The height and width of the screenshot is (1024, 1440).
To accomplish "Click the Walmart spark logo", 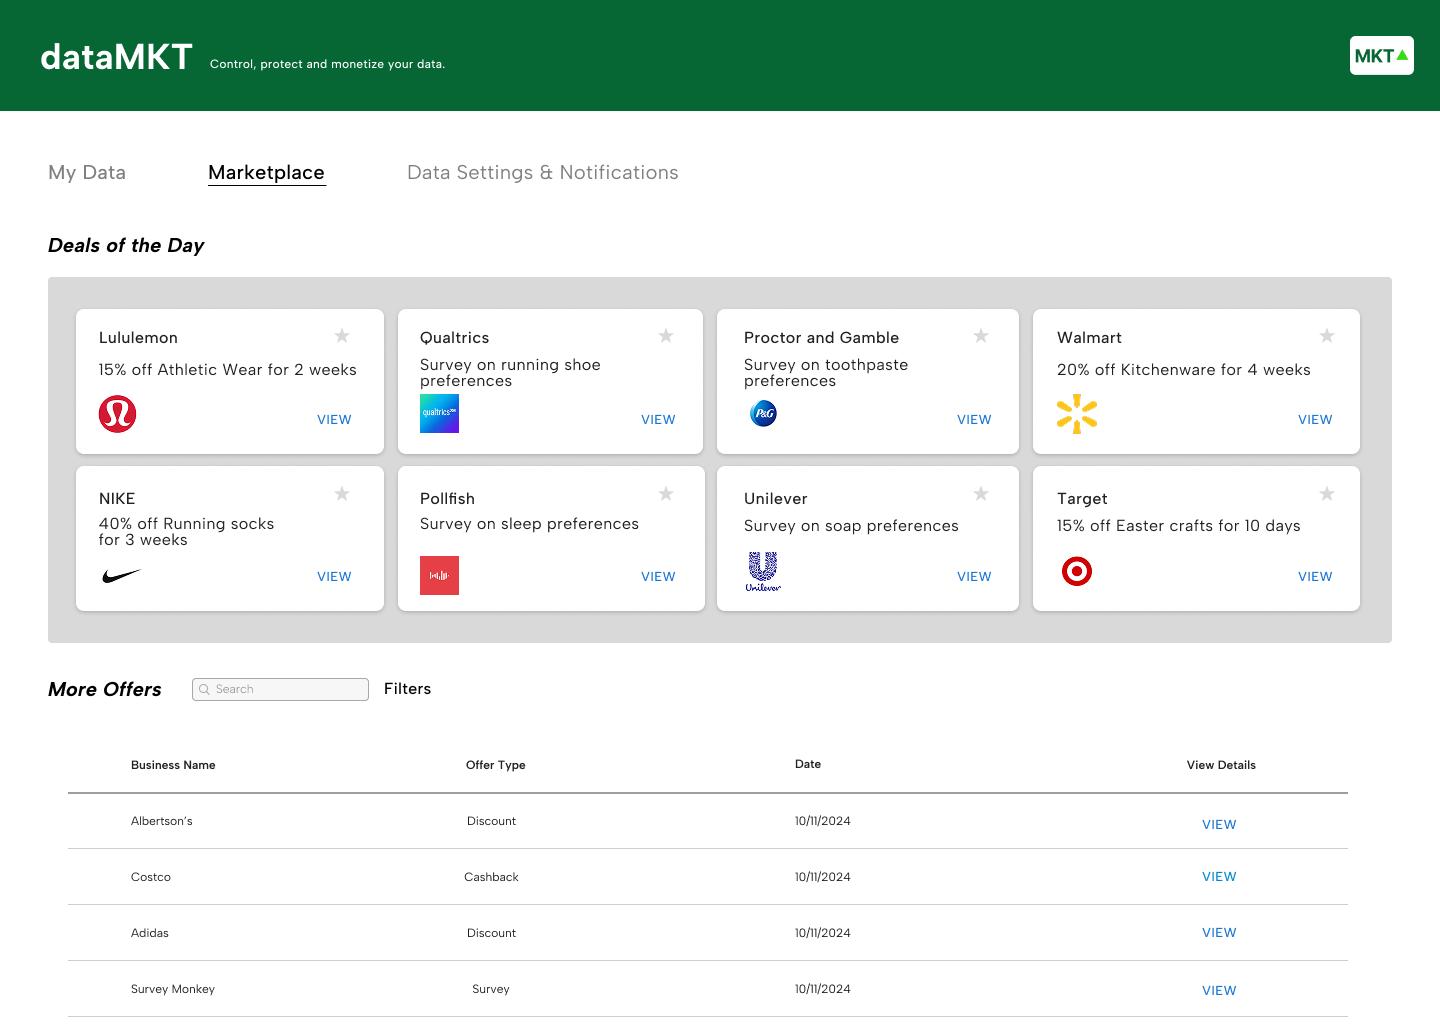I will pos(1077,414).
